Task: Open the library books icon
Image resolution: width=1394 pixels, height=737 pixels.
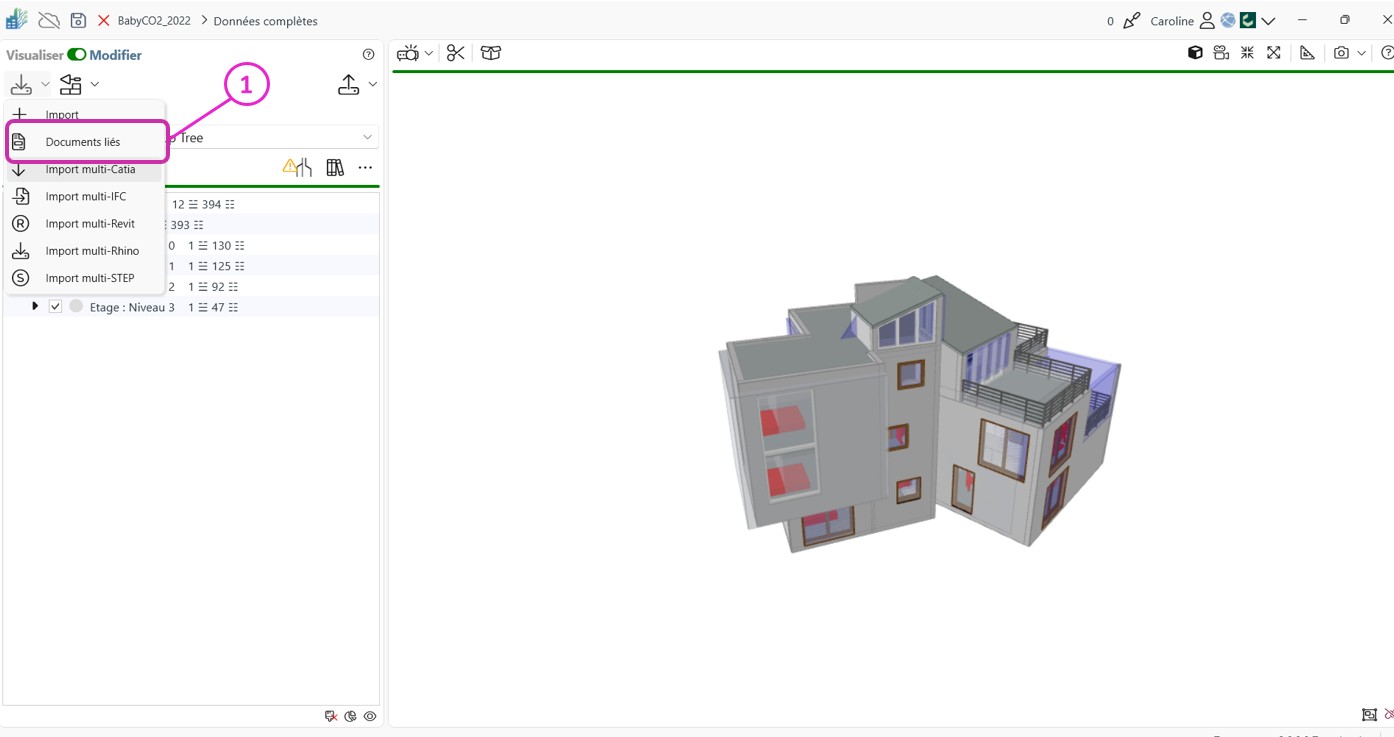Action: pos(335,168)
